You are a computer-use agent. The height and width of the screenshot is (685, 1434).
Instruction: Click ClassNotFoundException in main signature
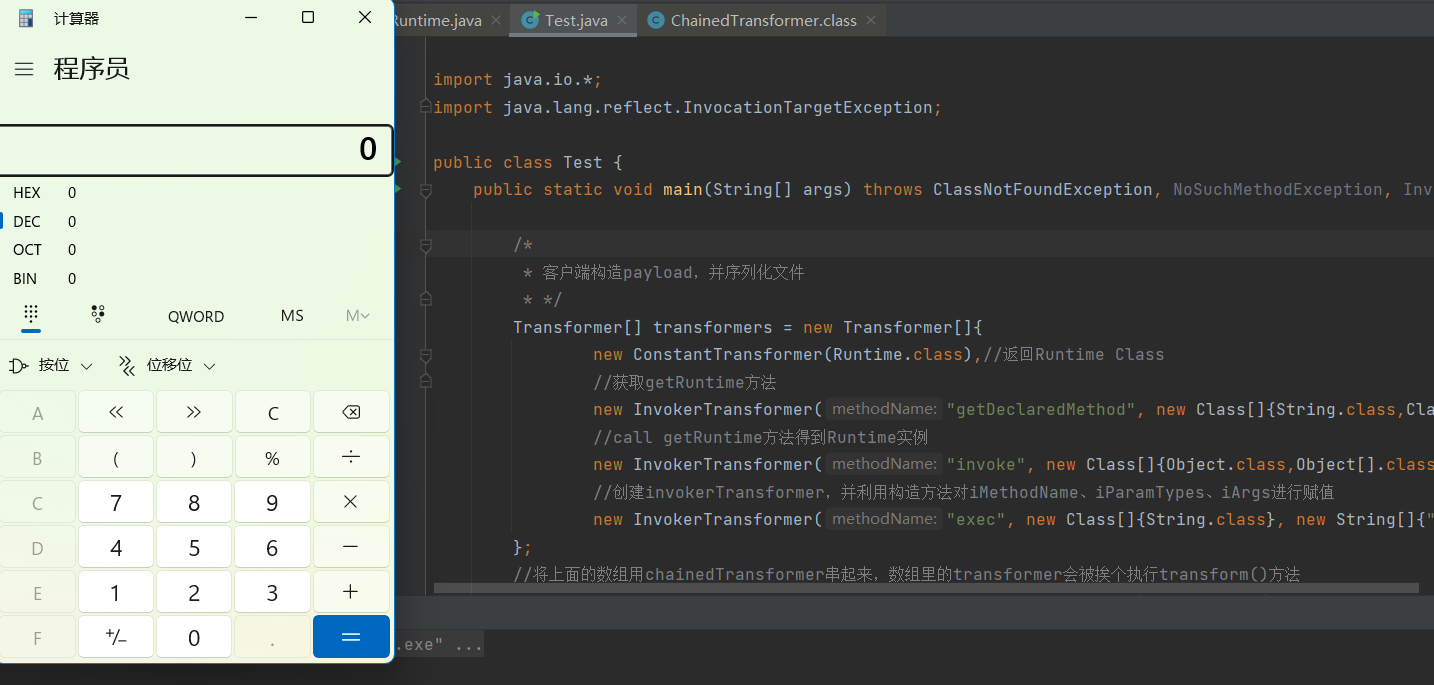click(x=1043, y=189)
